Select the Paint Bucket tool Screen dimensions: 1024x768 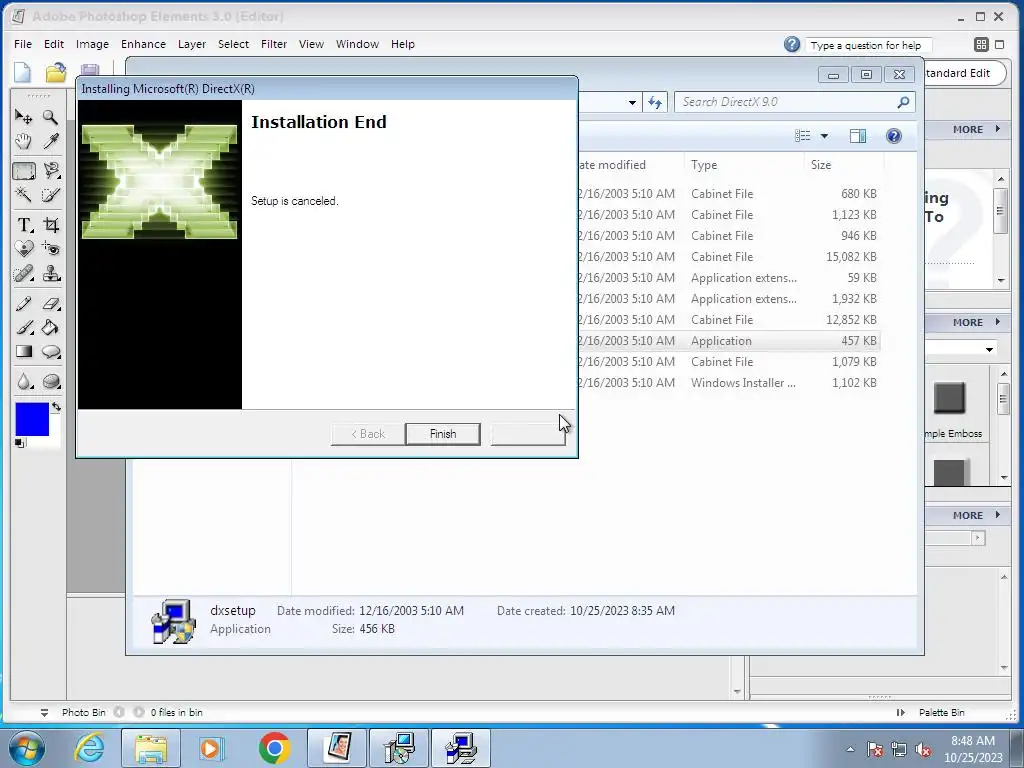[50, 327]
